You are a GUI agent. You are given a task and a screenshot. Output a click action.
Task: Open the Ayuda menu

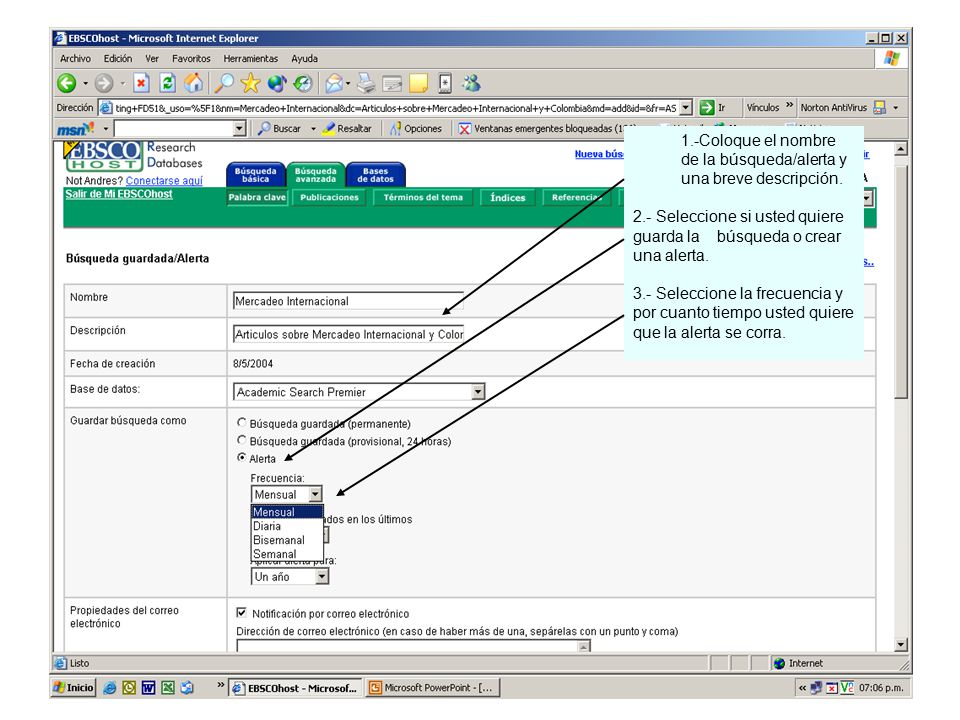304,59
